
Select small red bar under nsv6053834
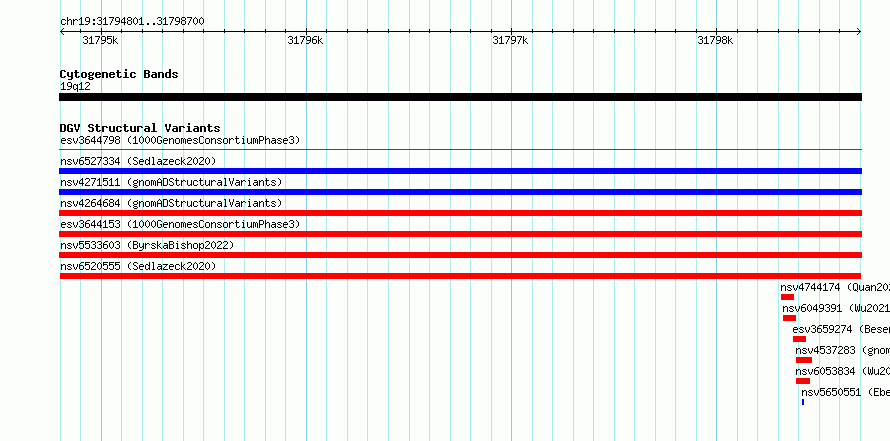pyautogui.click(x=803, y=381)
